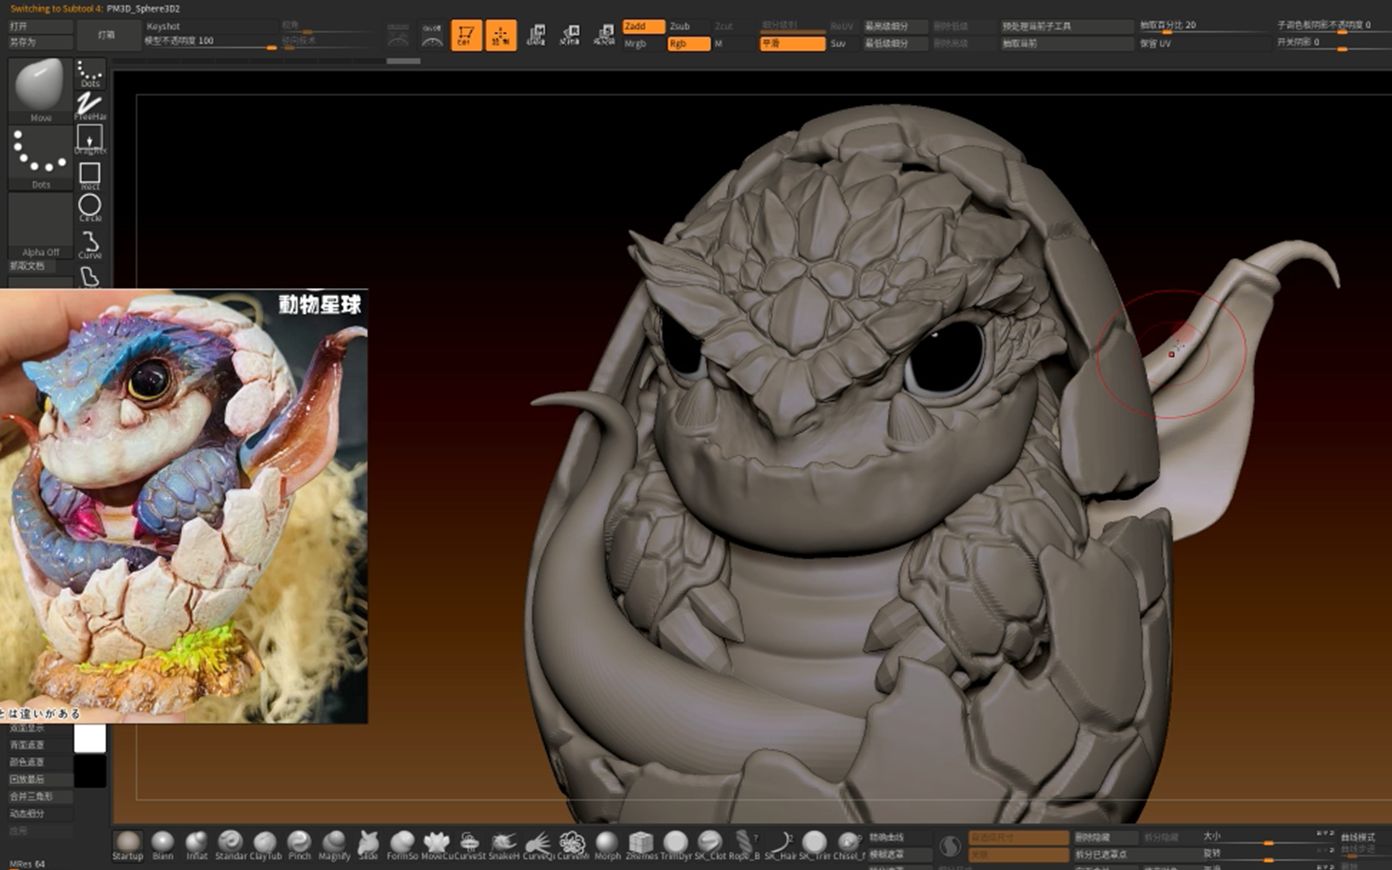Pick the Magnify brush
1392x870 pixels.
click(x=333, y=843)
